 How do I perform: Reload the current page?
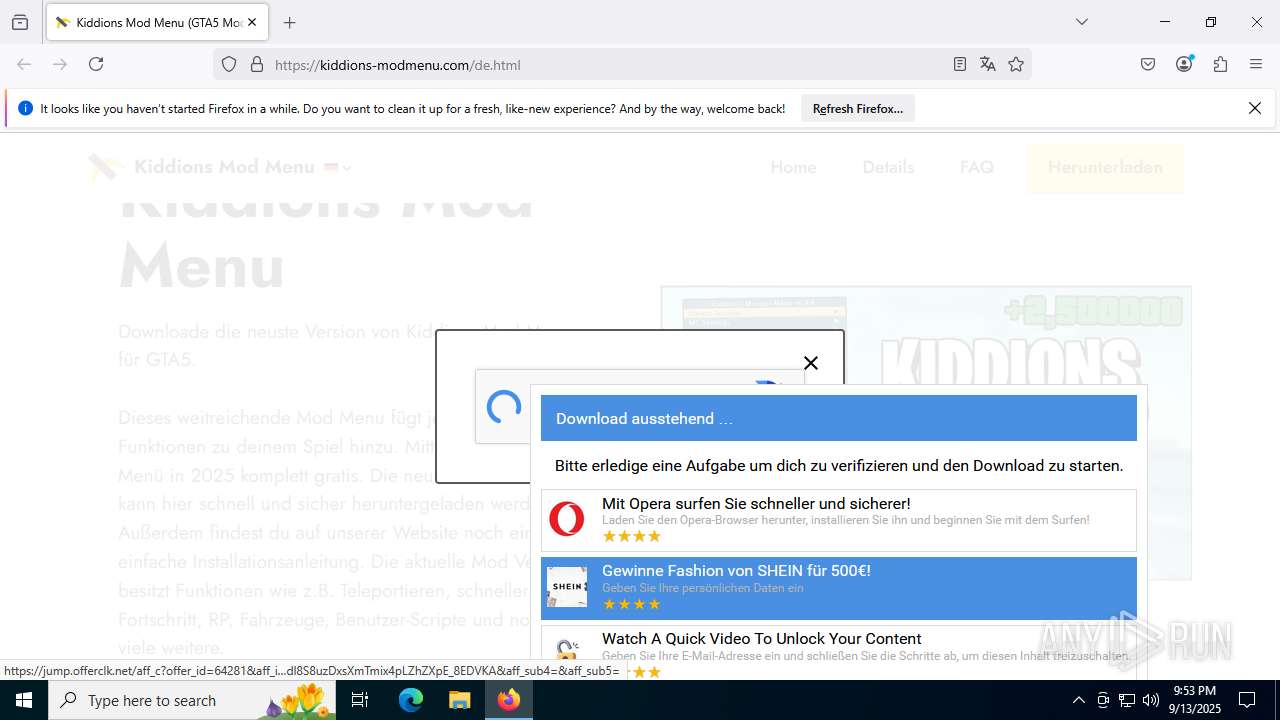click(96, 64)
